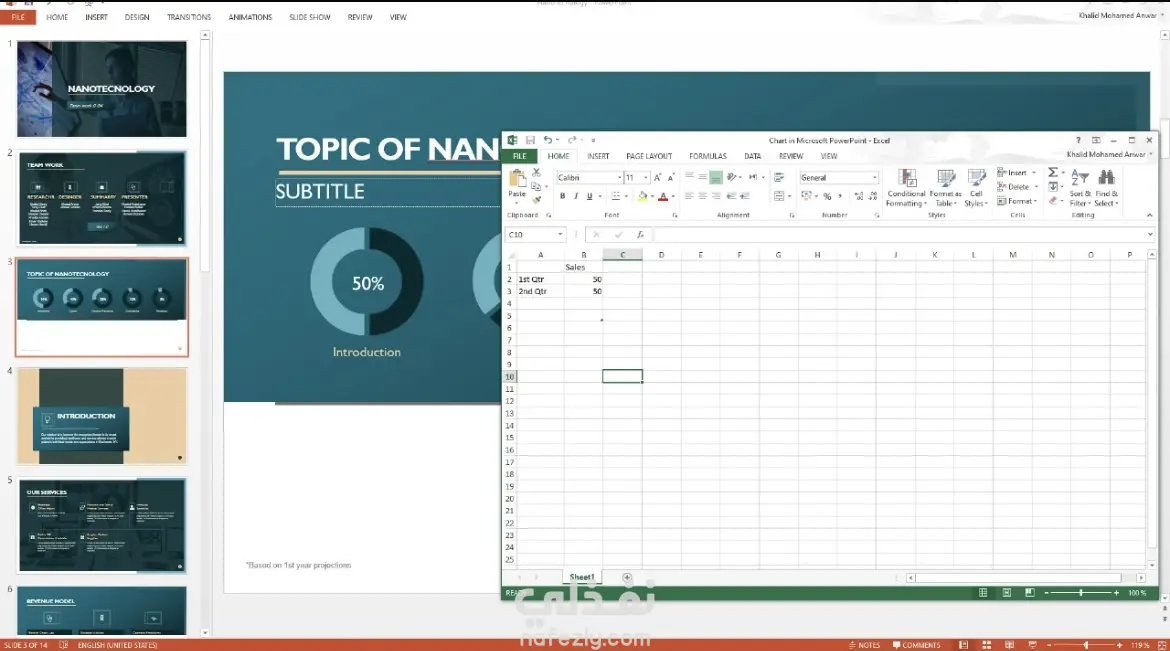The image size is (1170, 651).
Task: Open the PowerPoint Design tab
Action: (x=137, y=16)
